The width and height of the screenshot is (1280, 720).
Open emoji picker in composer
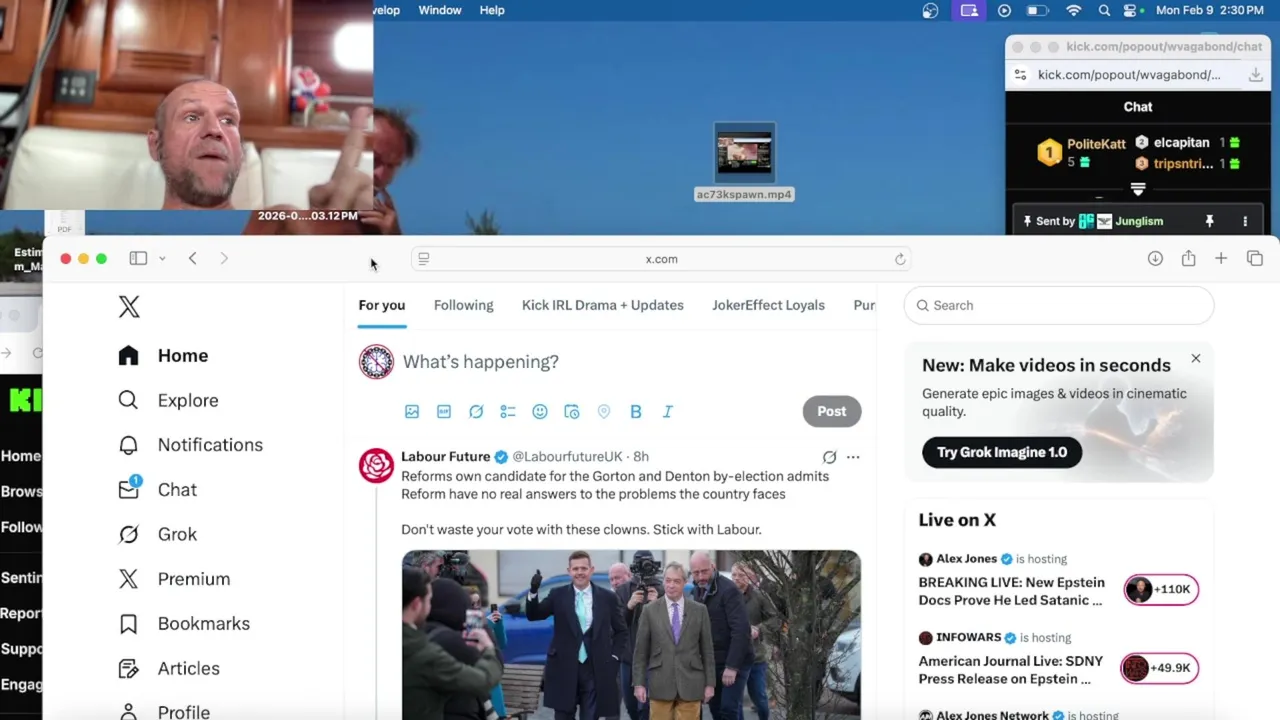540,411
